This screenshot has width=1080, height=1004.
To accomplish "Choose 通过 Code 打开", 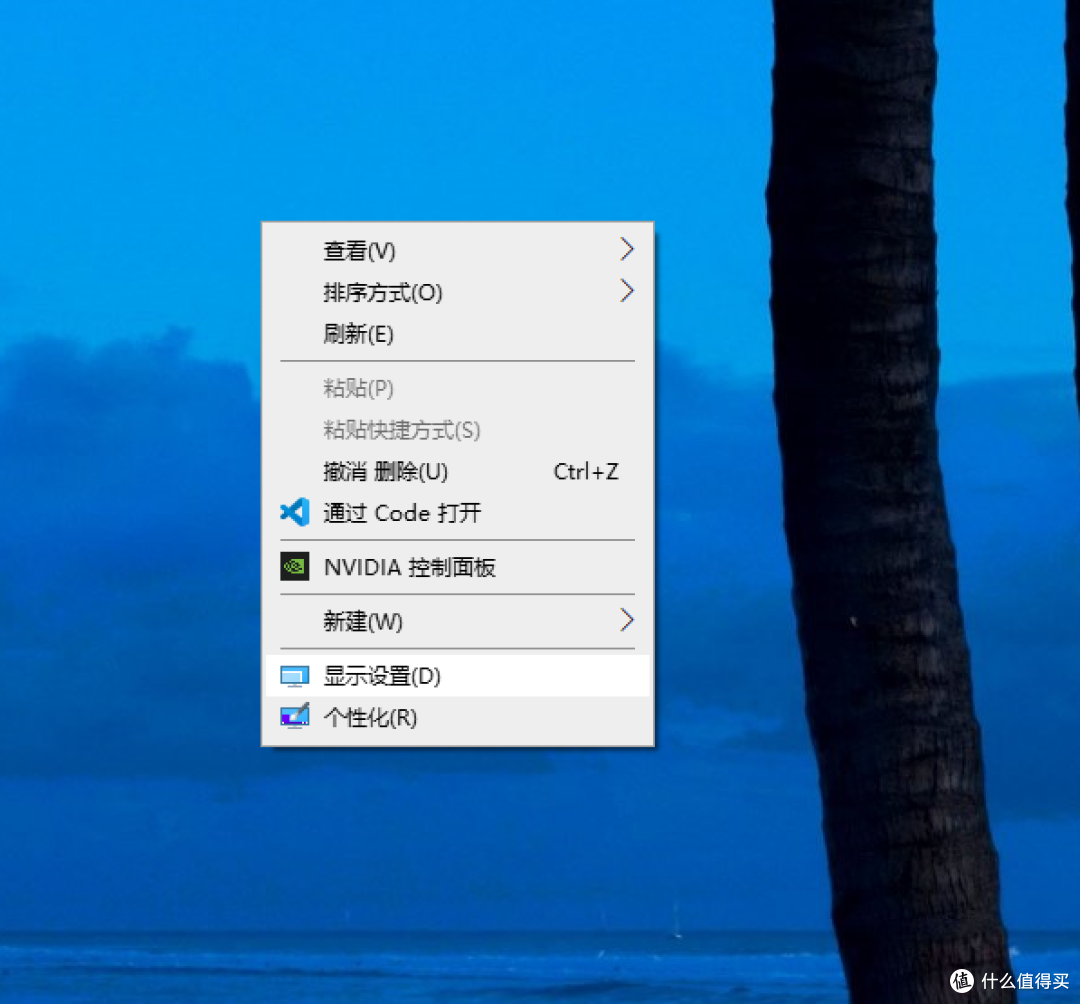I will pos(457,513).
